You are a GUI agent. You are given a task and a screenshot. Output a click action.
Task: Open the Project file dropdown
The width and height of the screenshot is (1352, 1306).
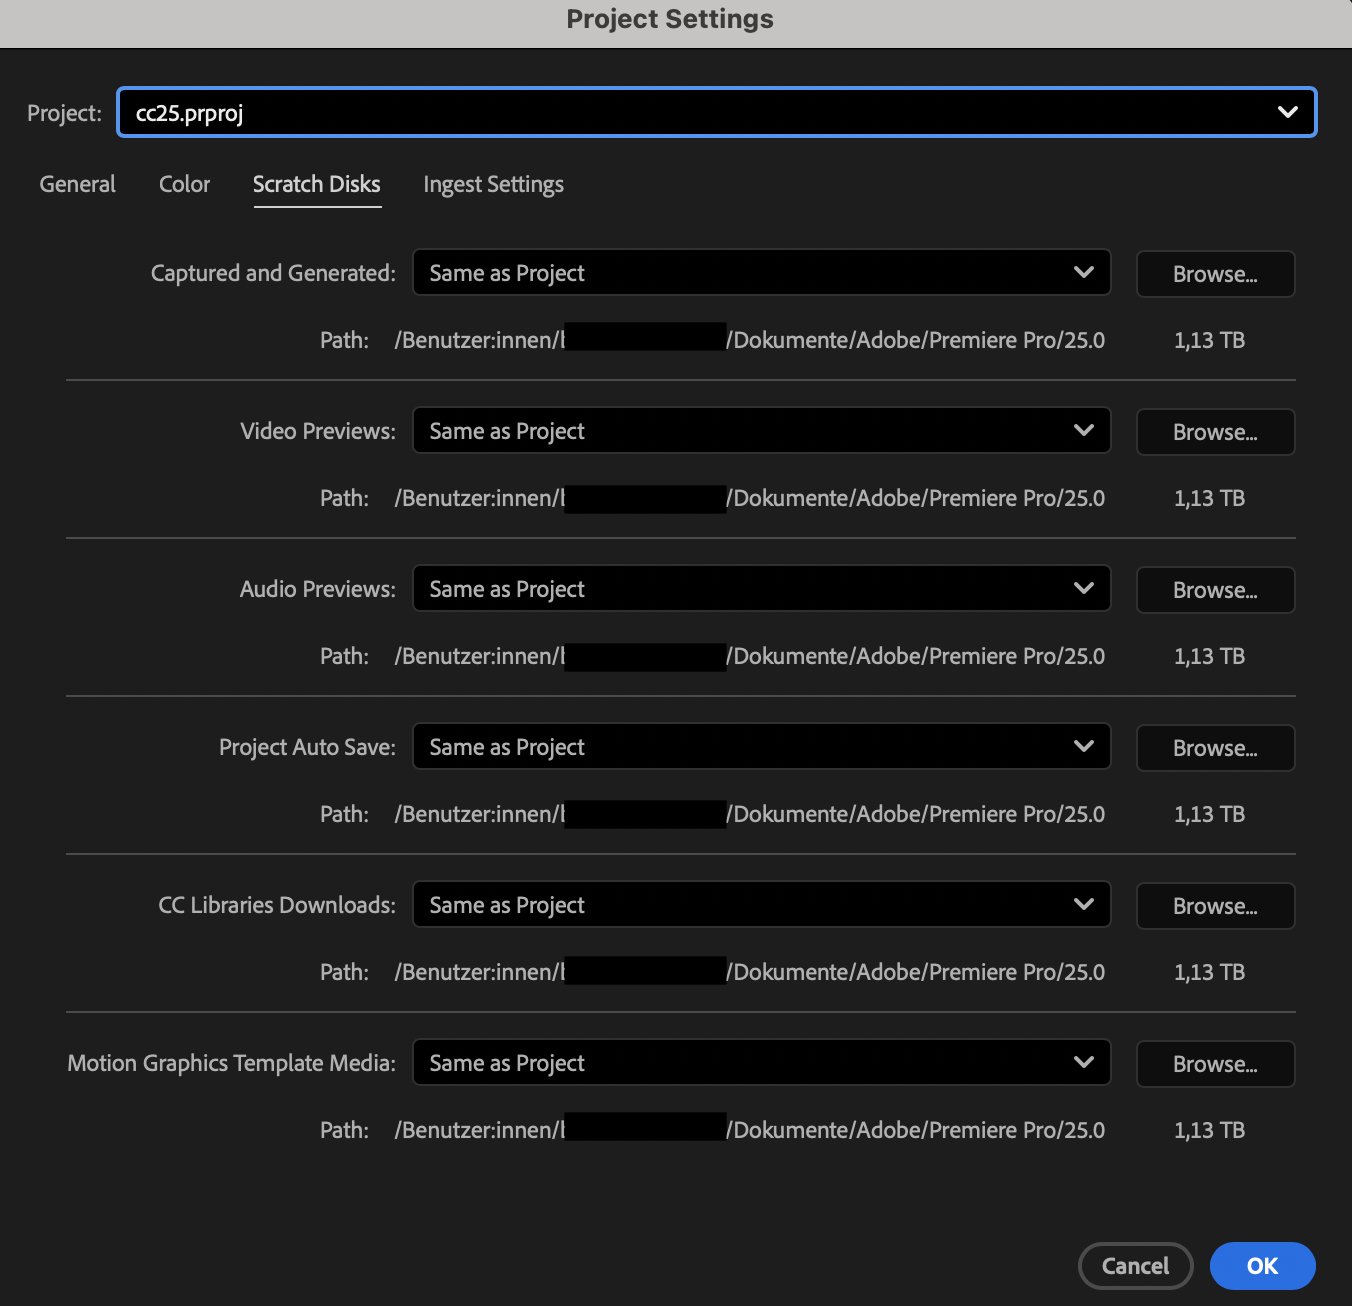(x=716, y=113)
